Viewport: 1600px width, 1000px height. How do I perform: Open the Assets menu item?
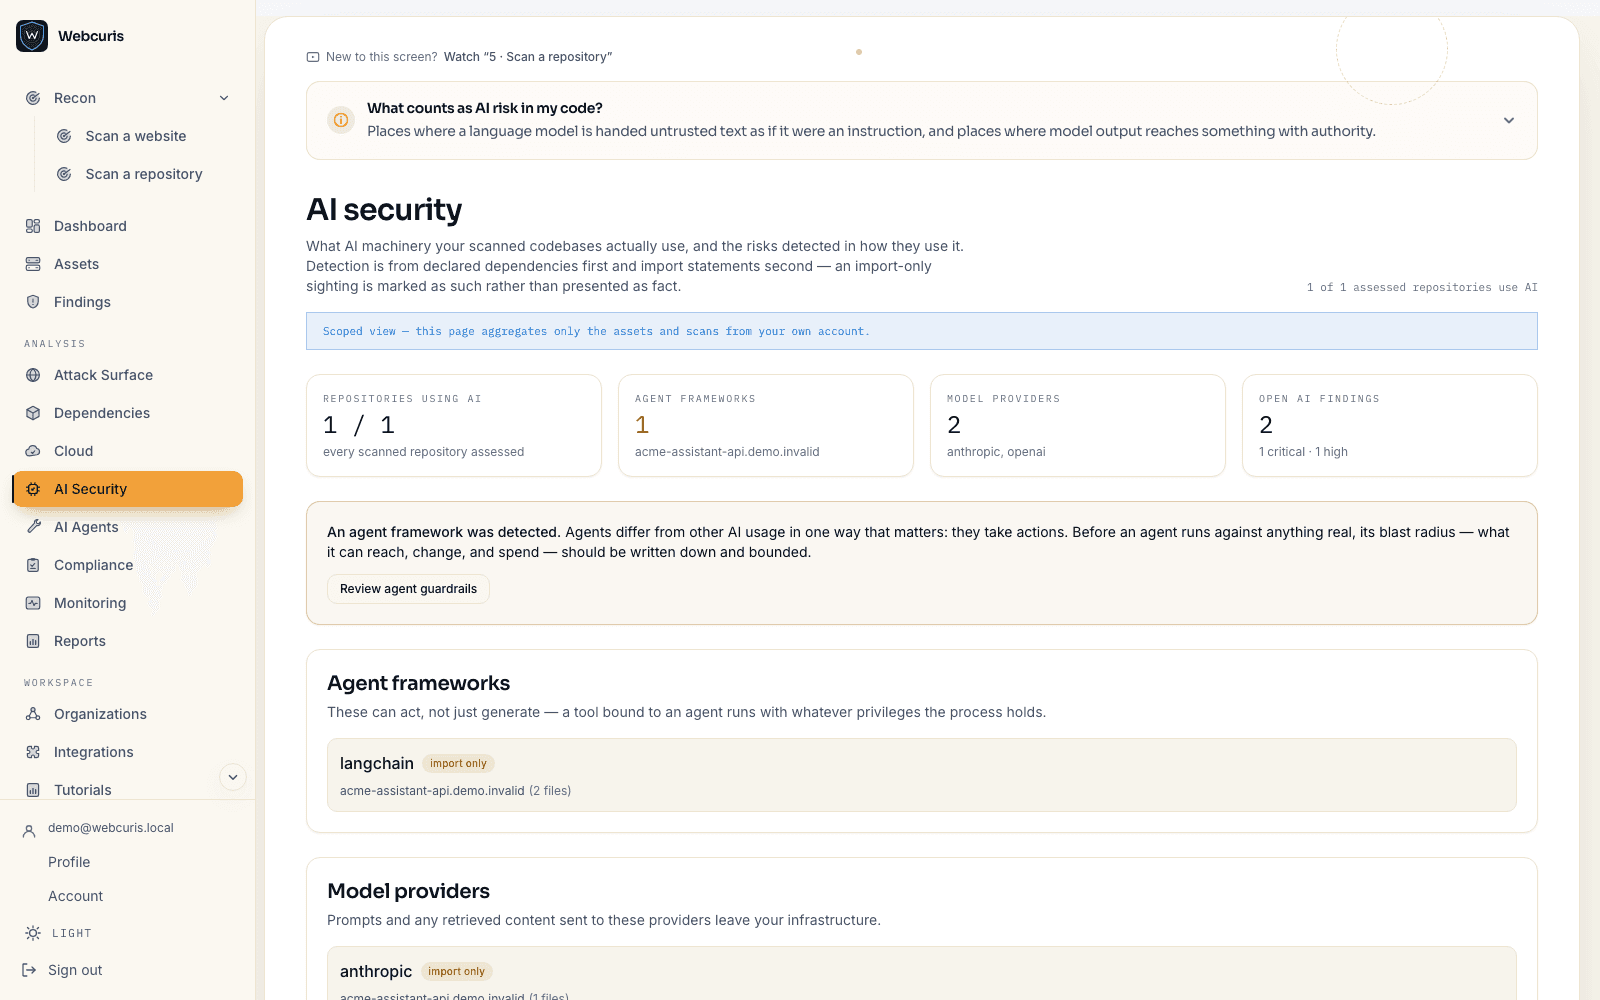[128, 264]
